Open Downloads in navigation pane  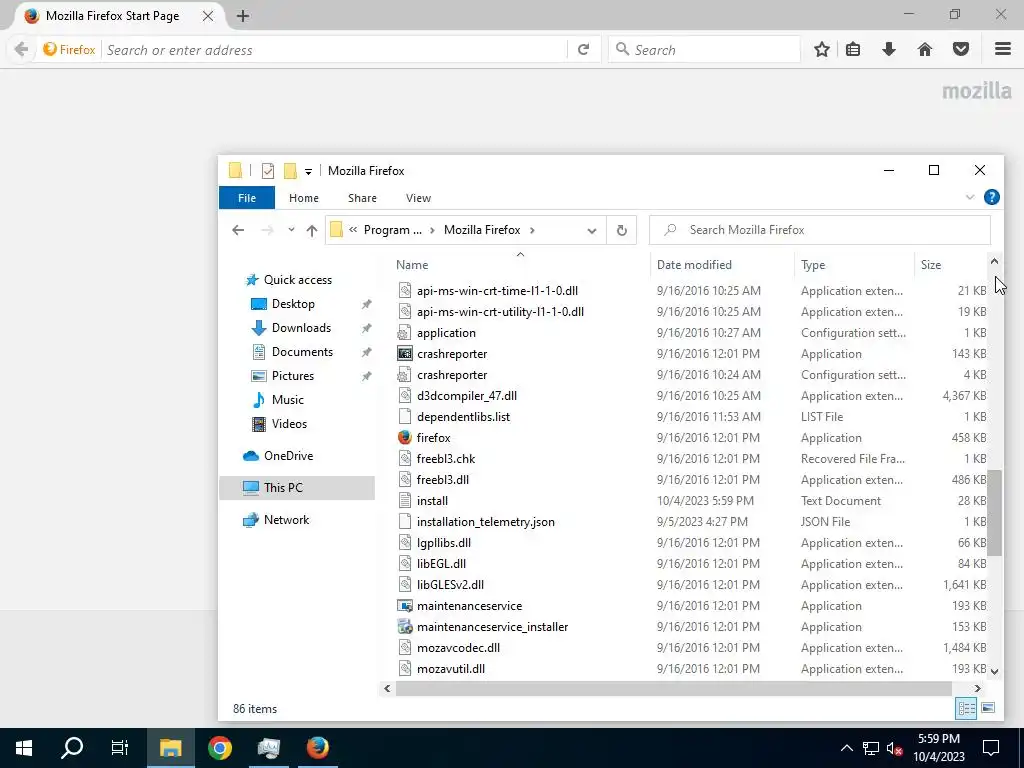301,328
